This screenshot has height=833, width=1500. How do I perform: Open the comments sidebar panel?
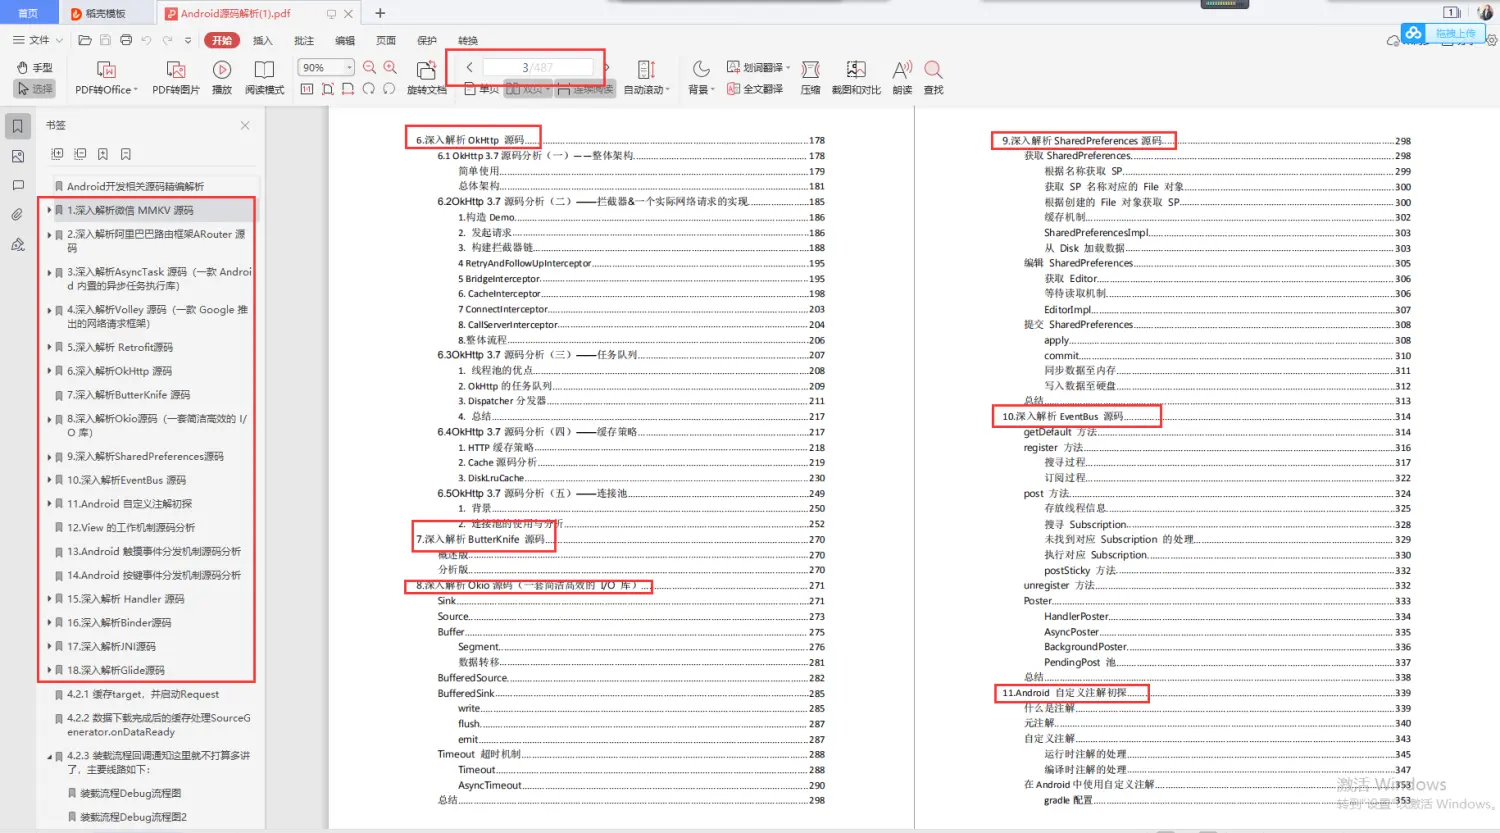(17, 185)
